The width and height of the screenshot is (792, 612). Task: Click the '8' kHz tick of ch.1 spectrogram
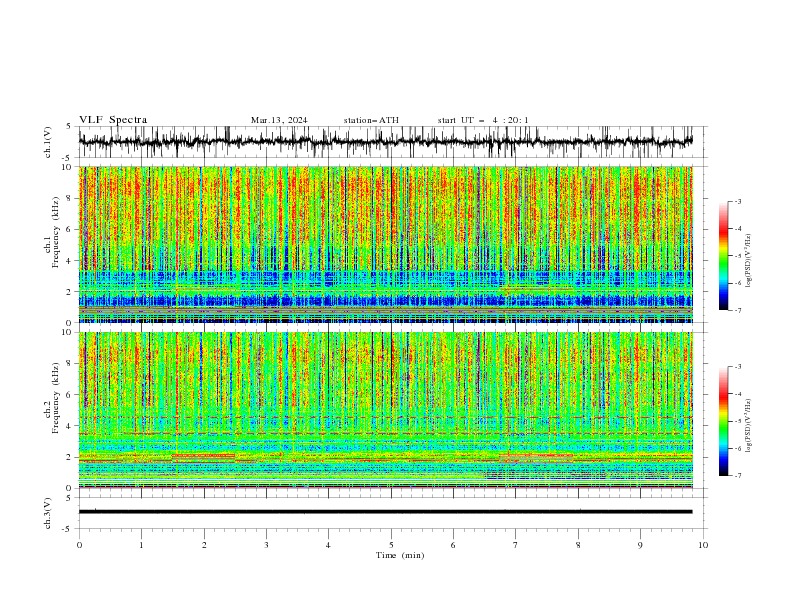[71, 198]
